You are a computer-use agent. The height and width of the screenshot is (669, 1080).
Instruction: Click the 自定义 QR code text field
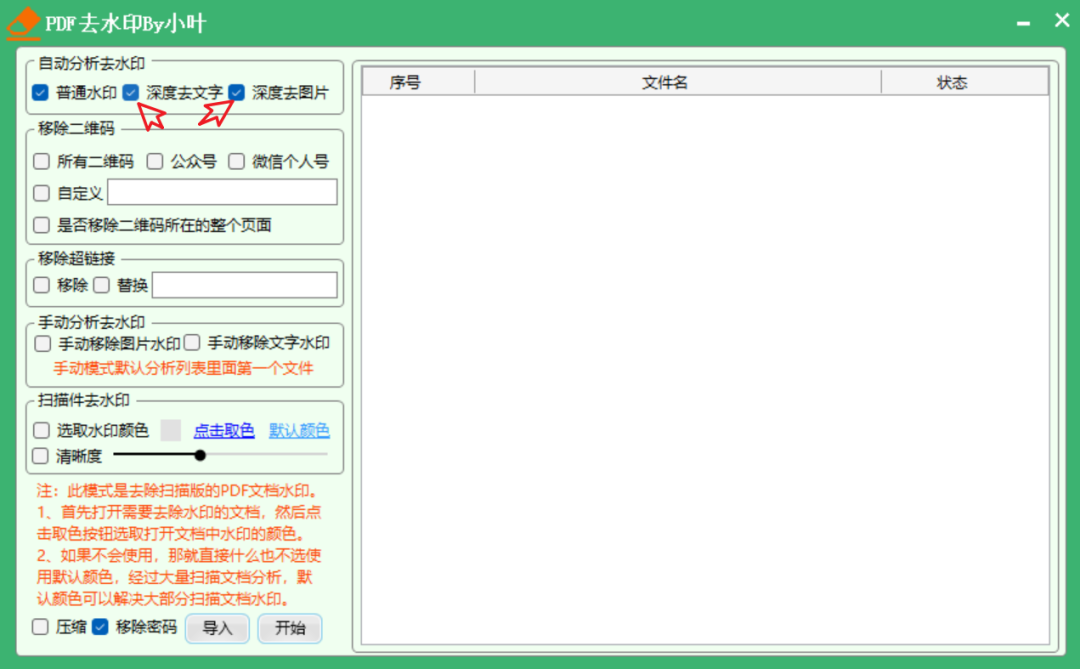[x=222, y=192]
